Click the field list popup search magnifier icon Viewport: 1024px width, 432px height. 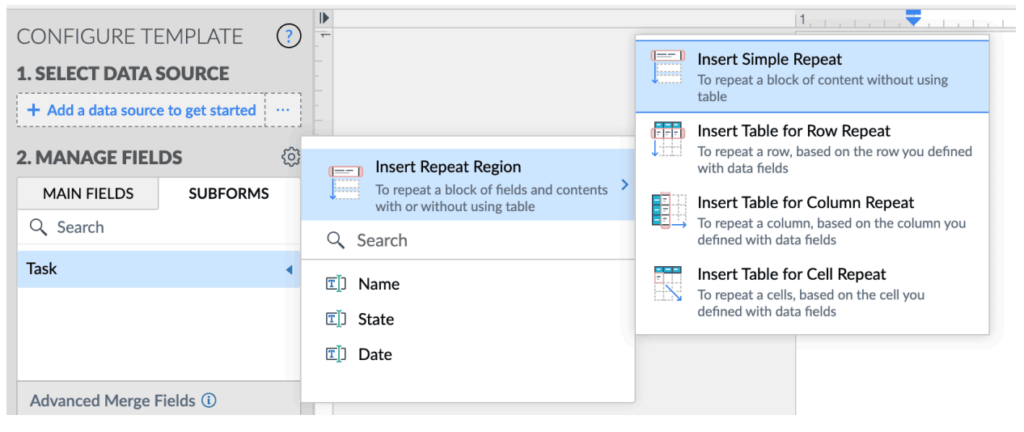pyautogui.click(x=336, y=240)
